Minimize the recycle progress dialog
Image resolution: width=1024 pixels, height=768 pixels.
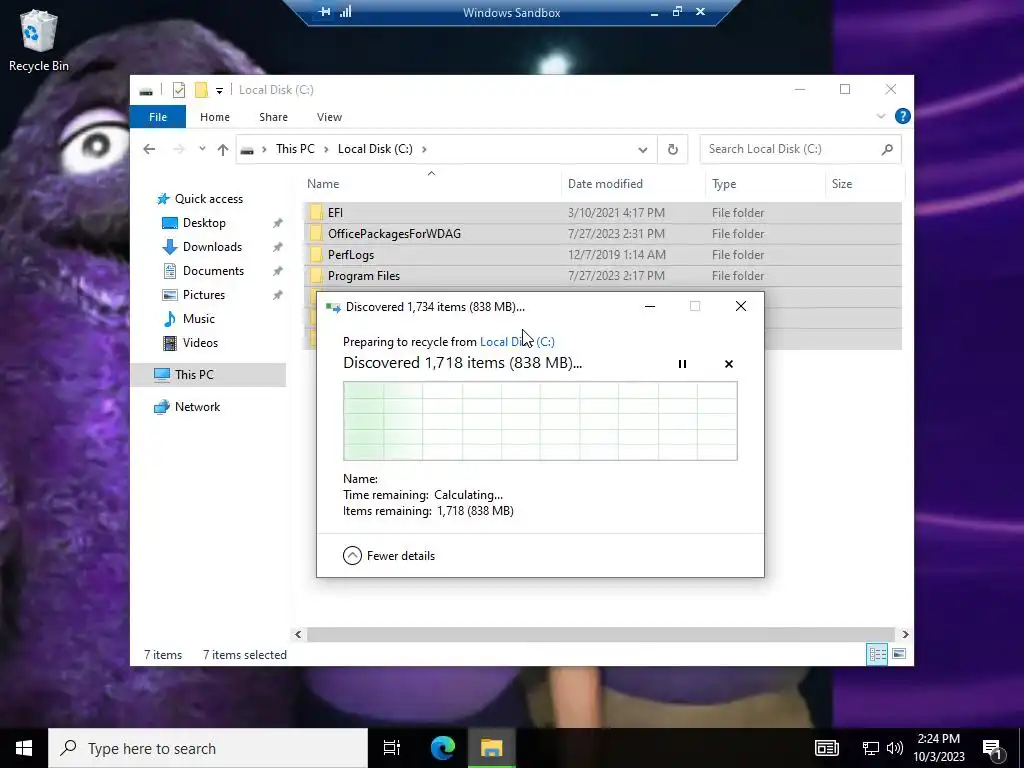click(650, 306)
